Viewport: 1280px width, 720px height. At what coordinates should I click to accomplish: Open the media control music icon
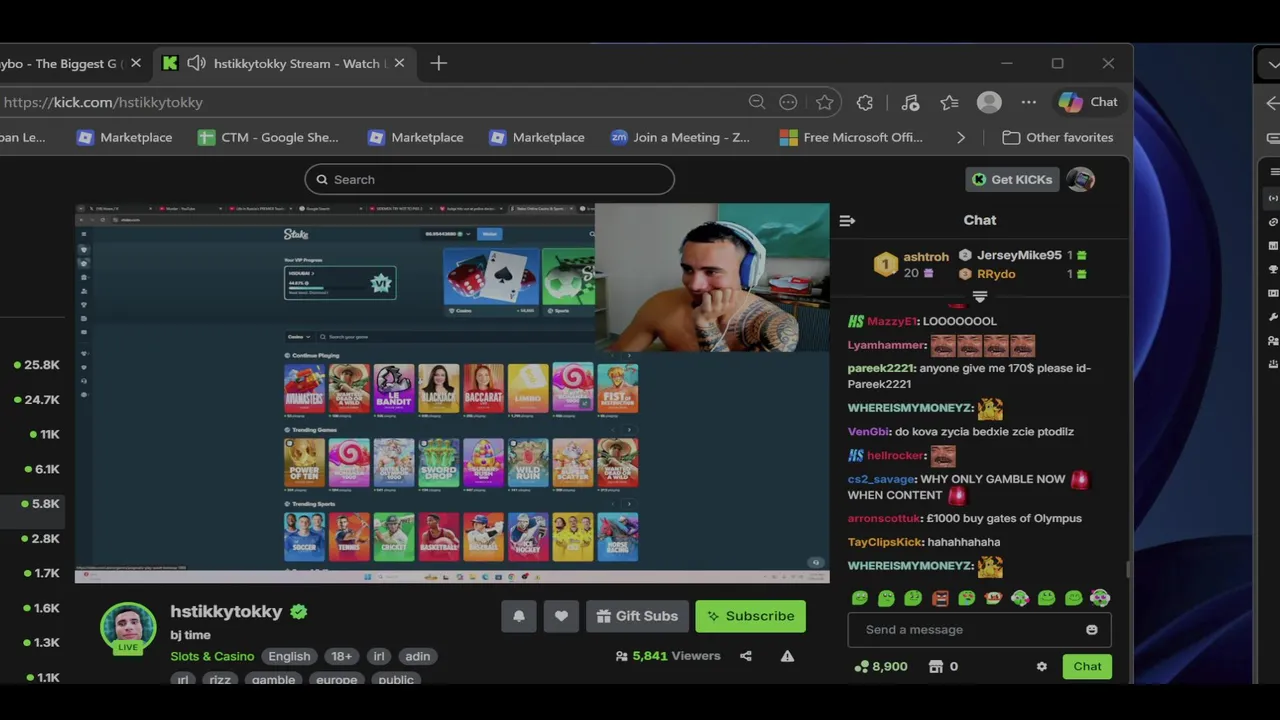(x=910, y=102)
